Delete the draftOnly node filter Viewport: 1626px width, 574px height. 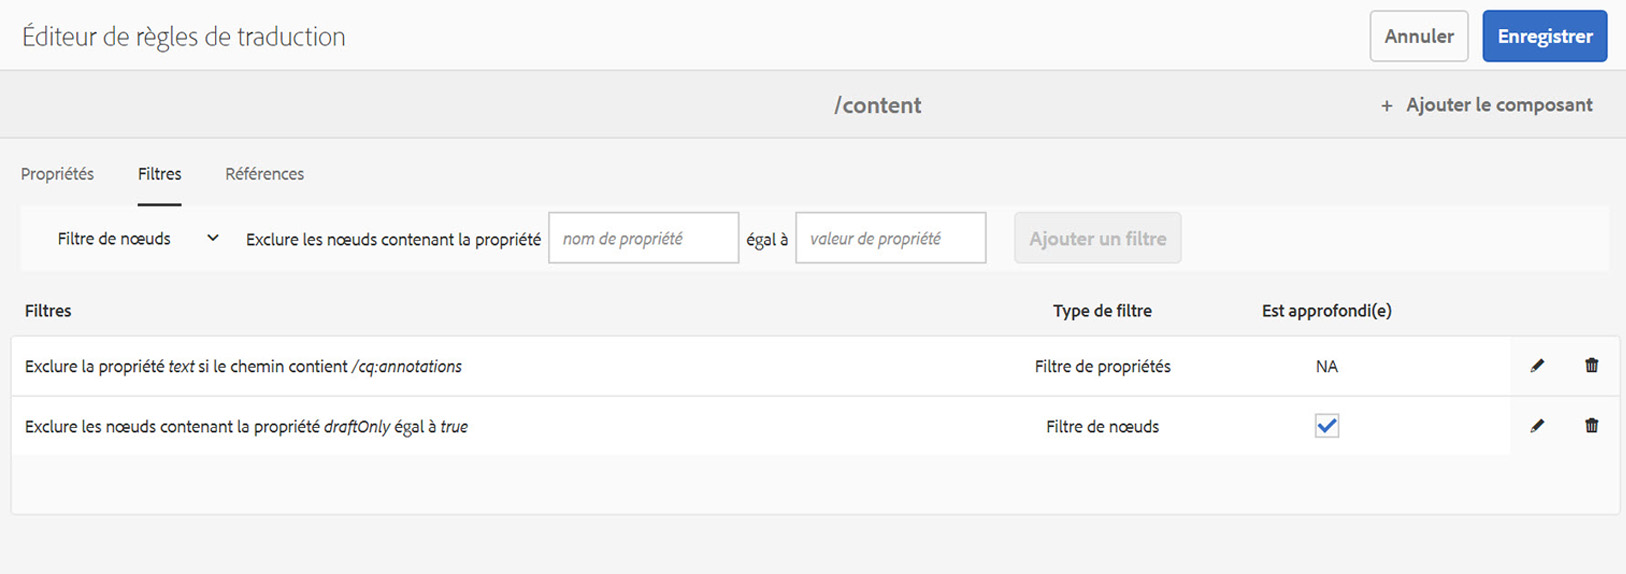coord(1591,426)
